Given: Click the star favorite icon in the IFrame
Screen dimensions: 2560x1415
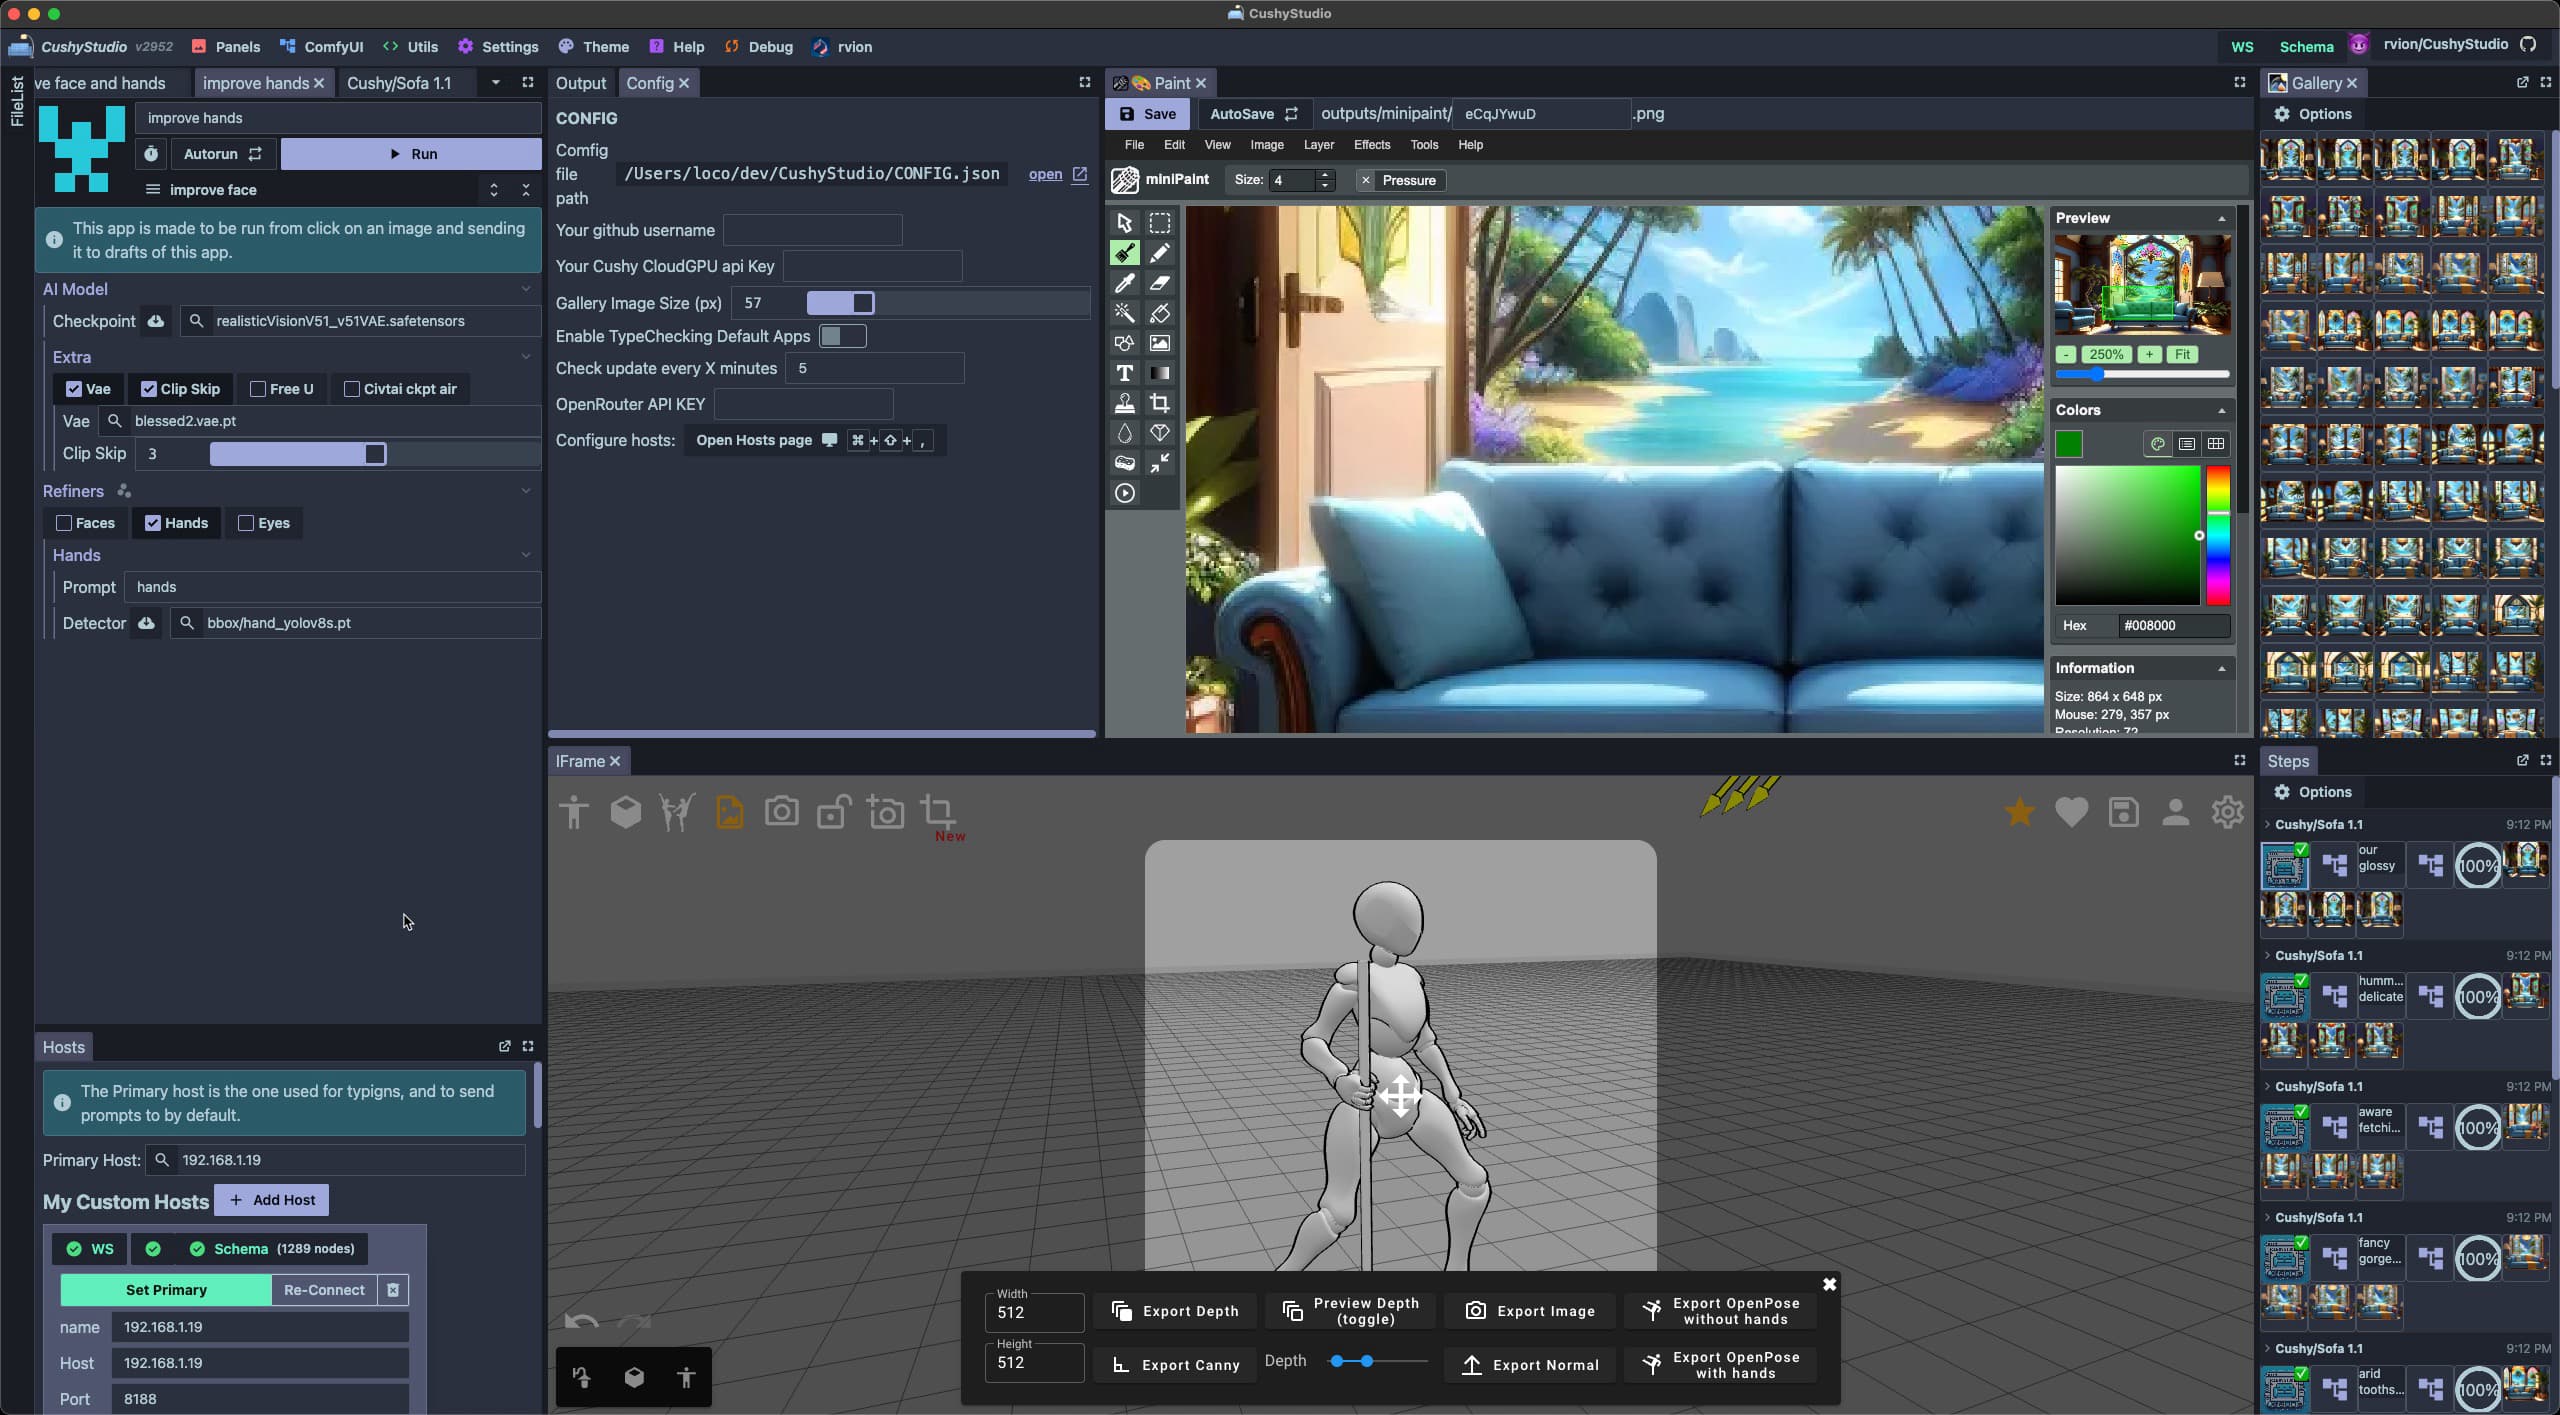Looking at the screenshot, I should point(2019,812).
